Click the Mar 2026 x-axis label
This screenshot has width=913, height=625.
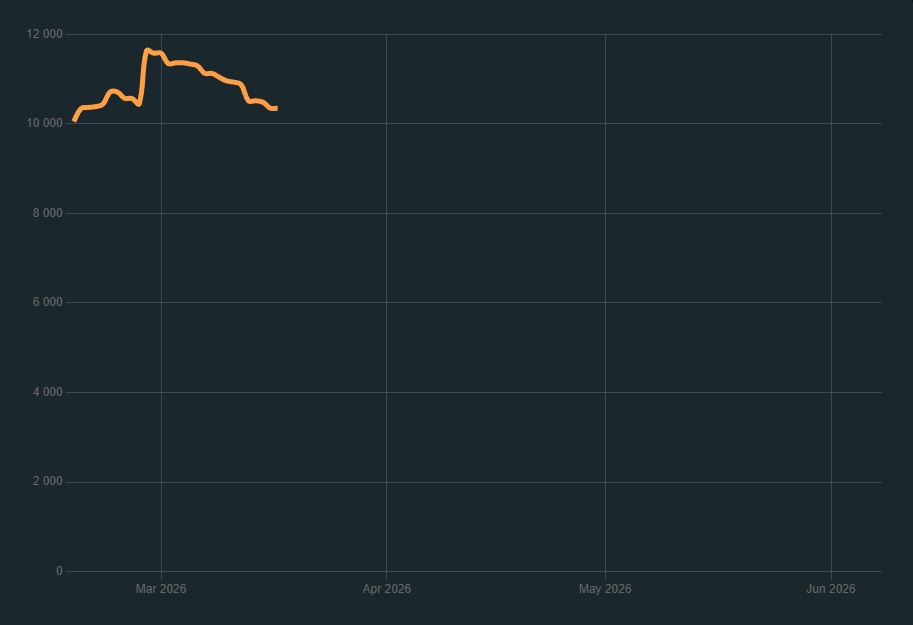pos(161,589)
